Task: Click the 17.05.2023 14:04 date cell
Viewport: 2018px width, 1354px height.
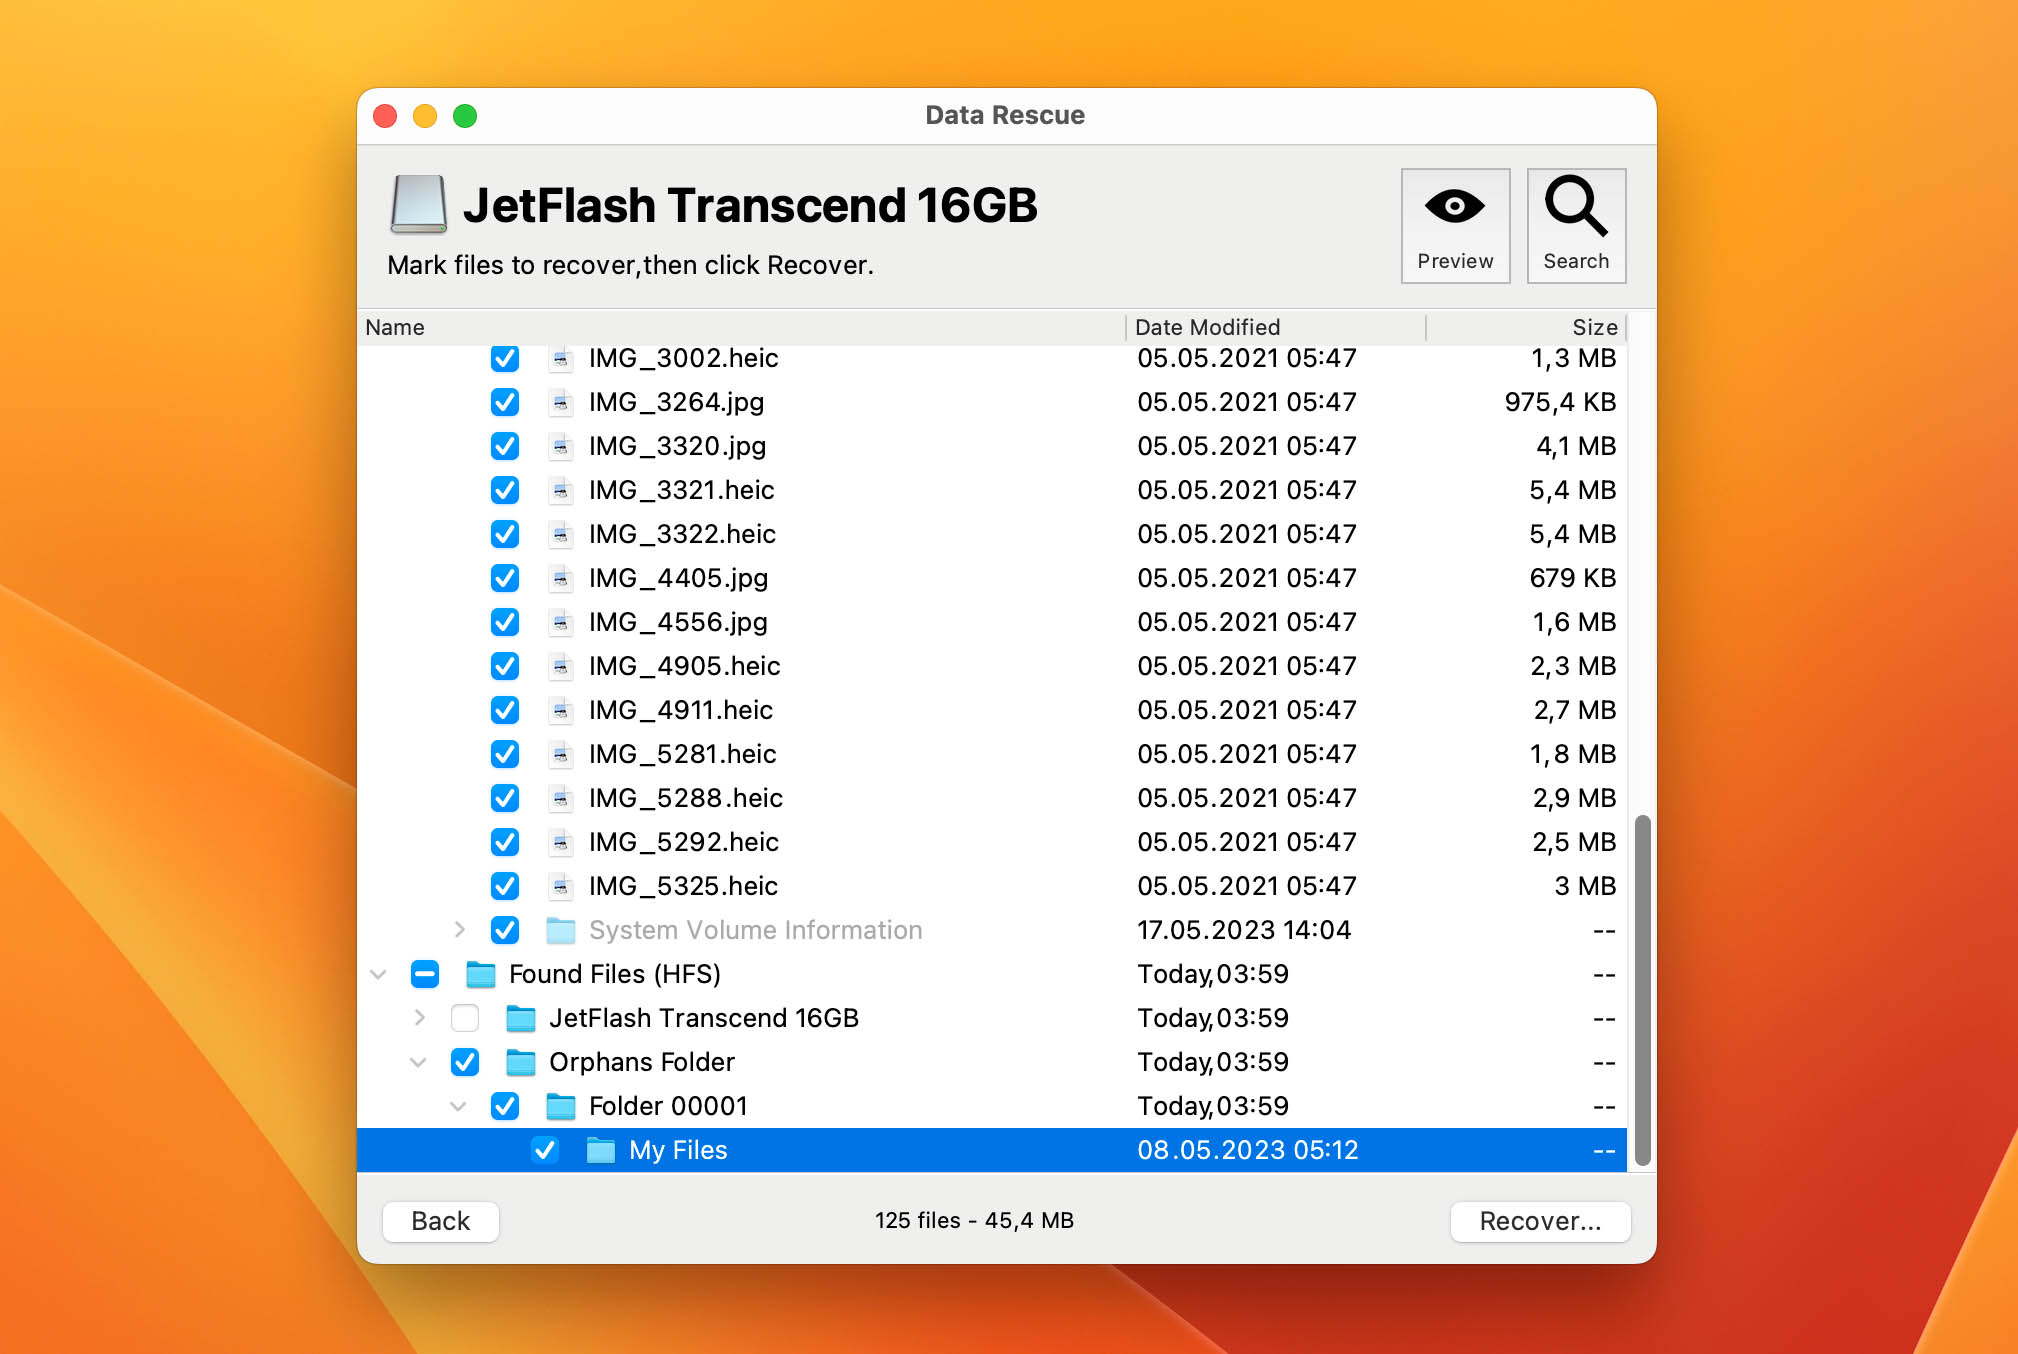Action: coord(1244,930)
